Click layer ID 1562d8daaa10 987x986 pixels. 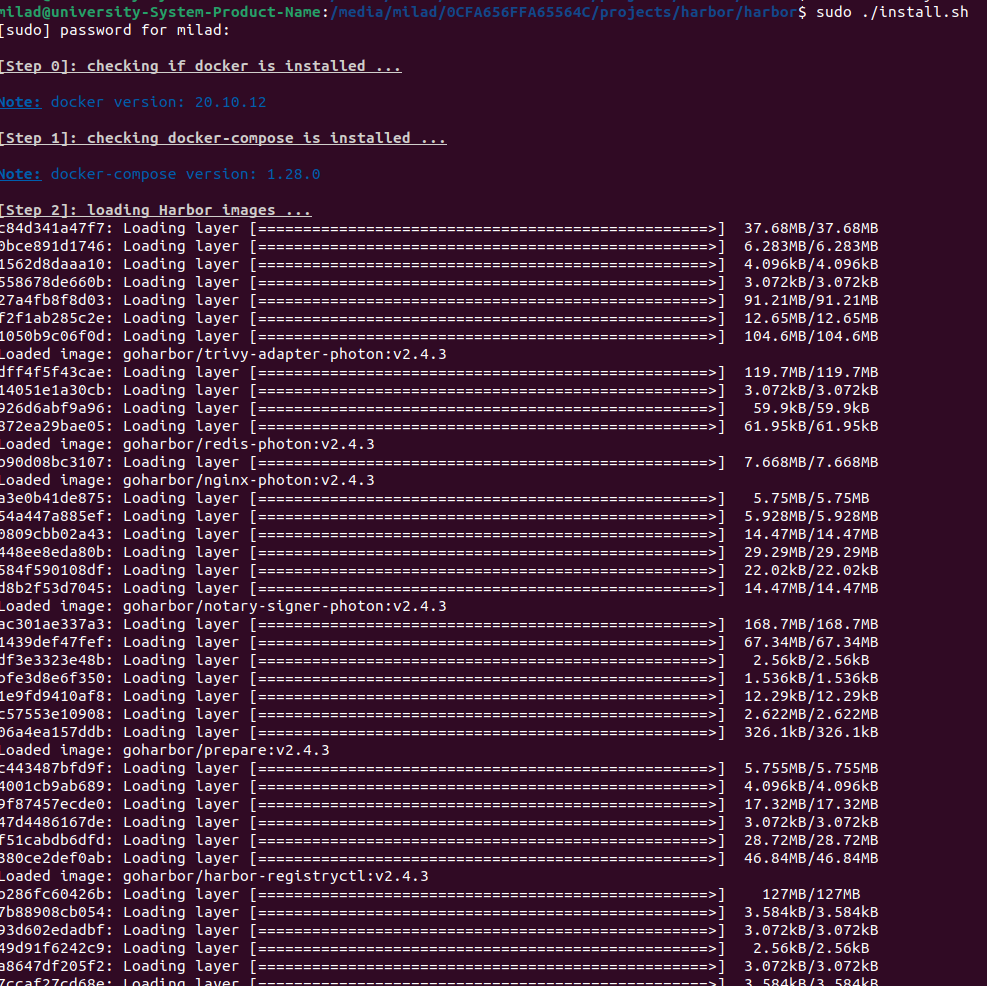pyautogui.click(x=54, y=264)
